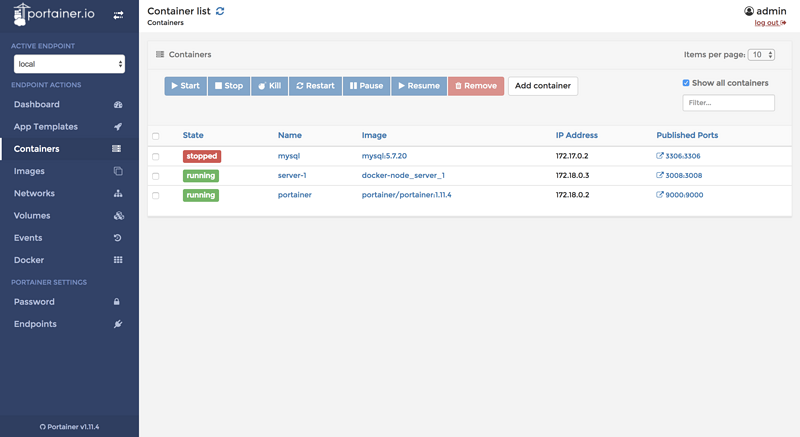This screenshot has height=437, width=800.
Task: Tick the checkbox for the portainer container
Action: 155,196
